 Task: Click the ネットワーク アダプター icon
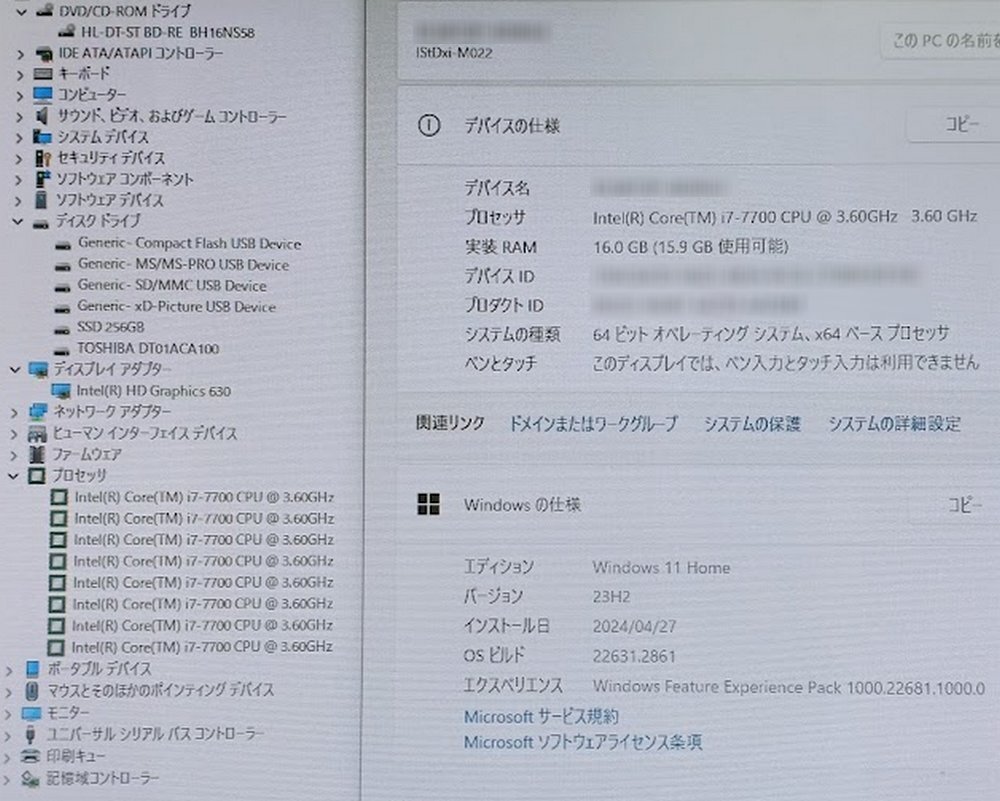click(x=38, y=412)
